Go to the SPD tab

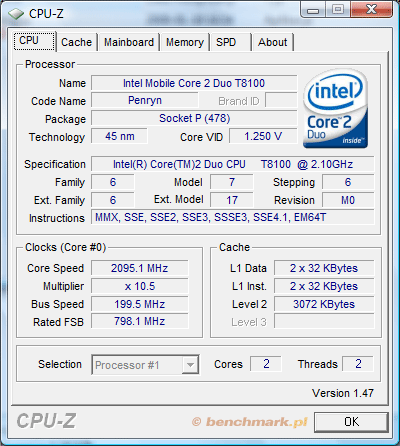click(230, 42)
